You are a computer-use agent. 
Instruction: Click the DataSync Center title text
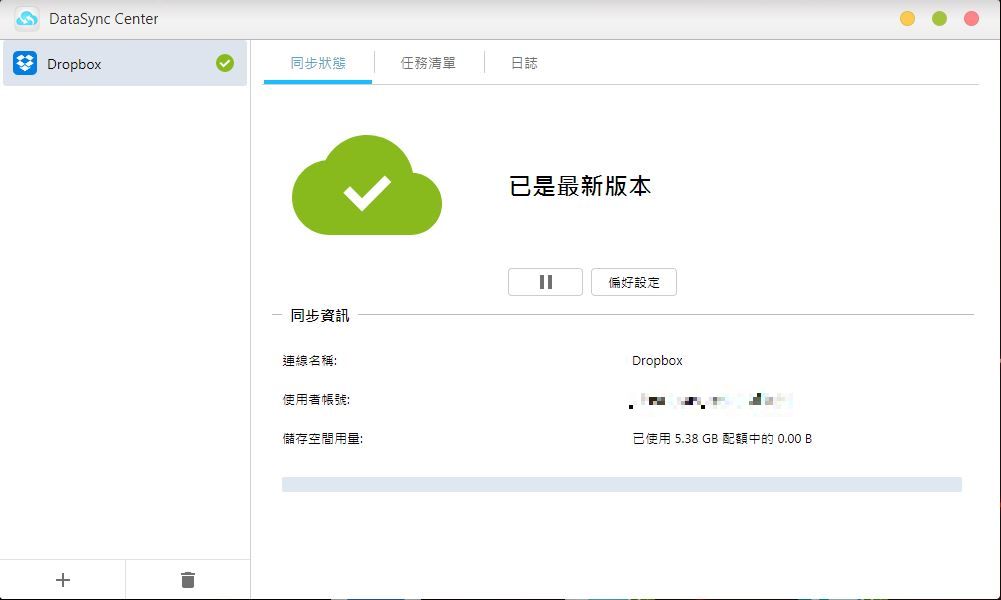pos(103,19)
